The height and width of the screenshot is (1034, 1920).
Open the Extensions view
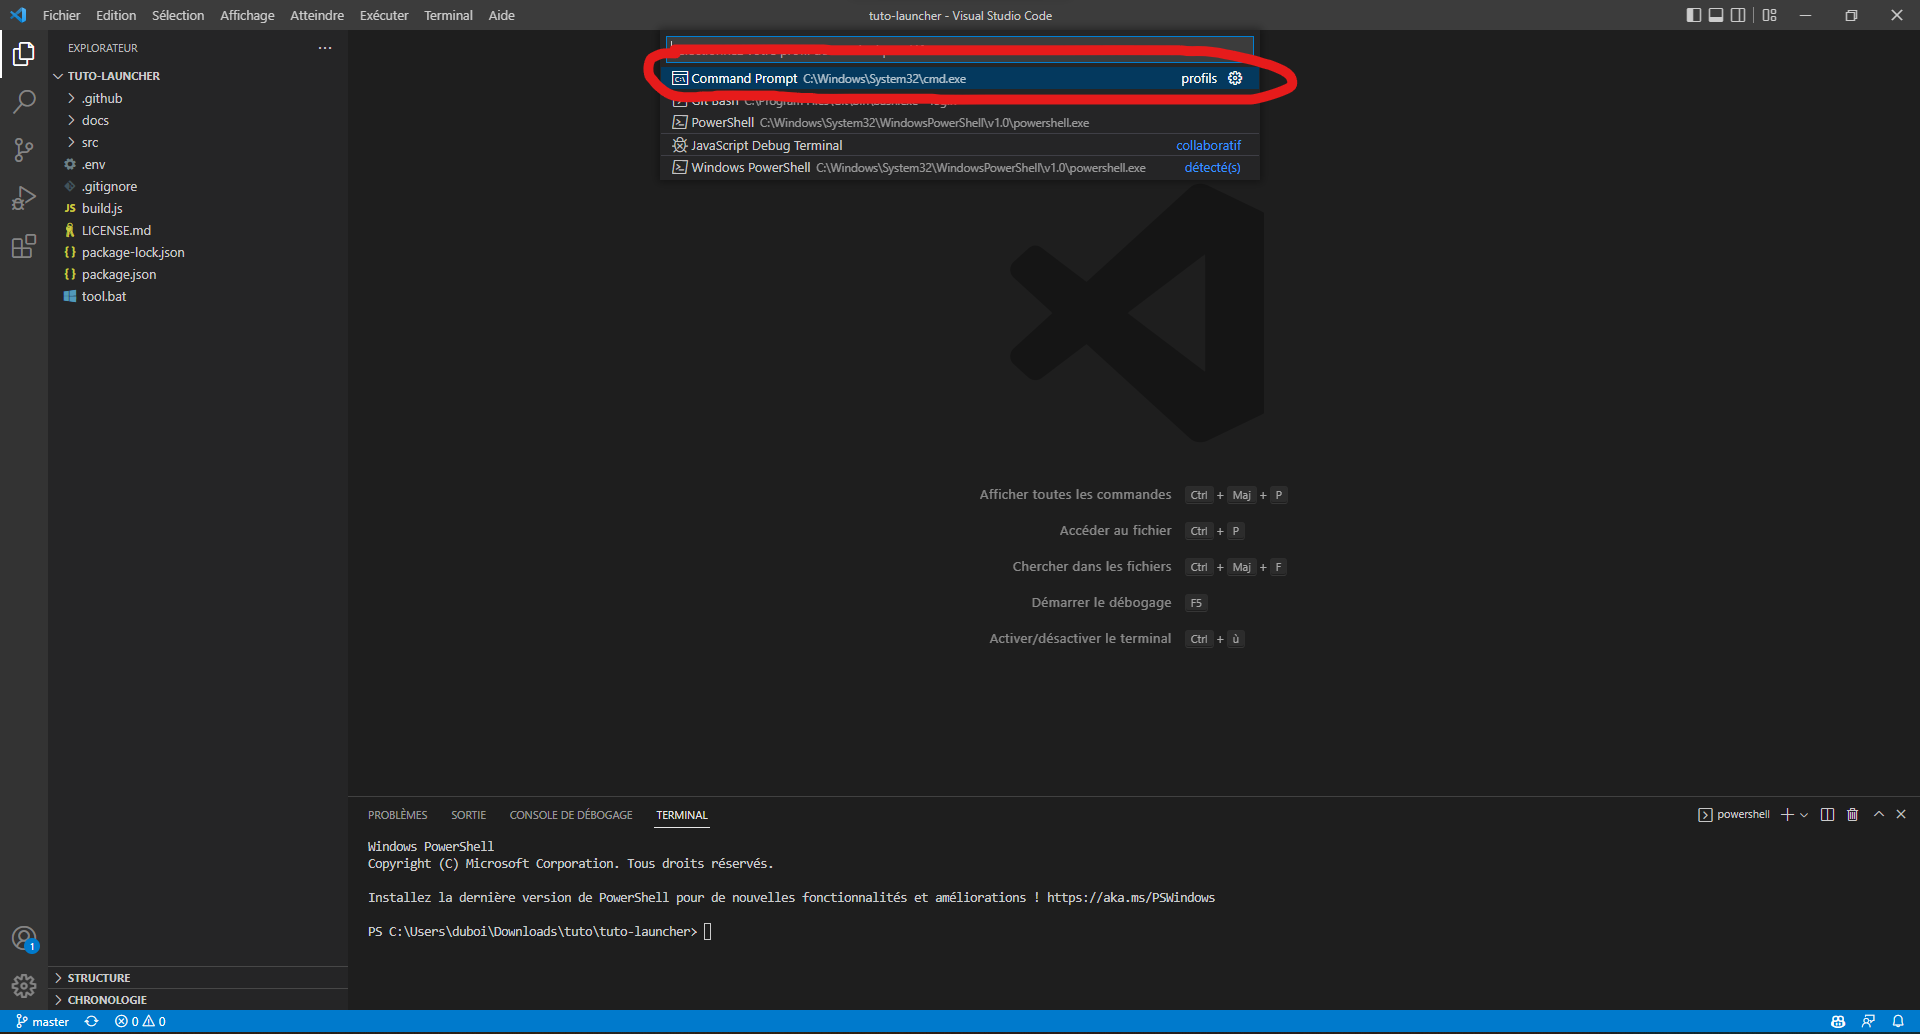24,245
